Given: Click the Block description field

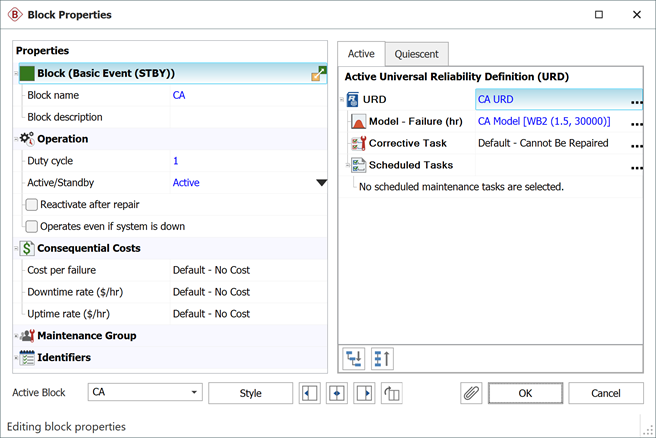Looking at the screenshot, I should coord(248,117).
